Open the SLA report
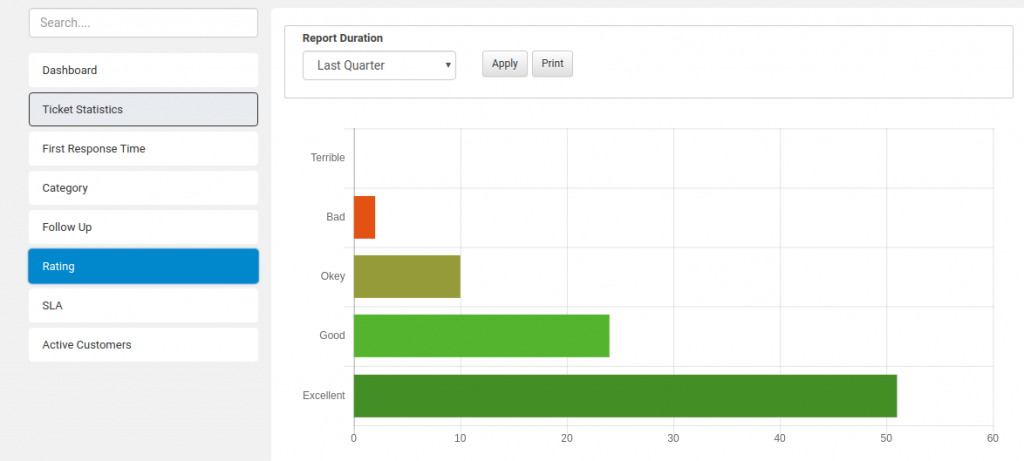The image size is (1024, 461). [143, 305]
